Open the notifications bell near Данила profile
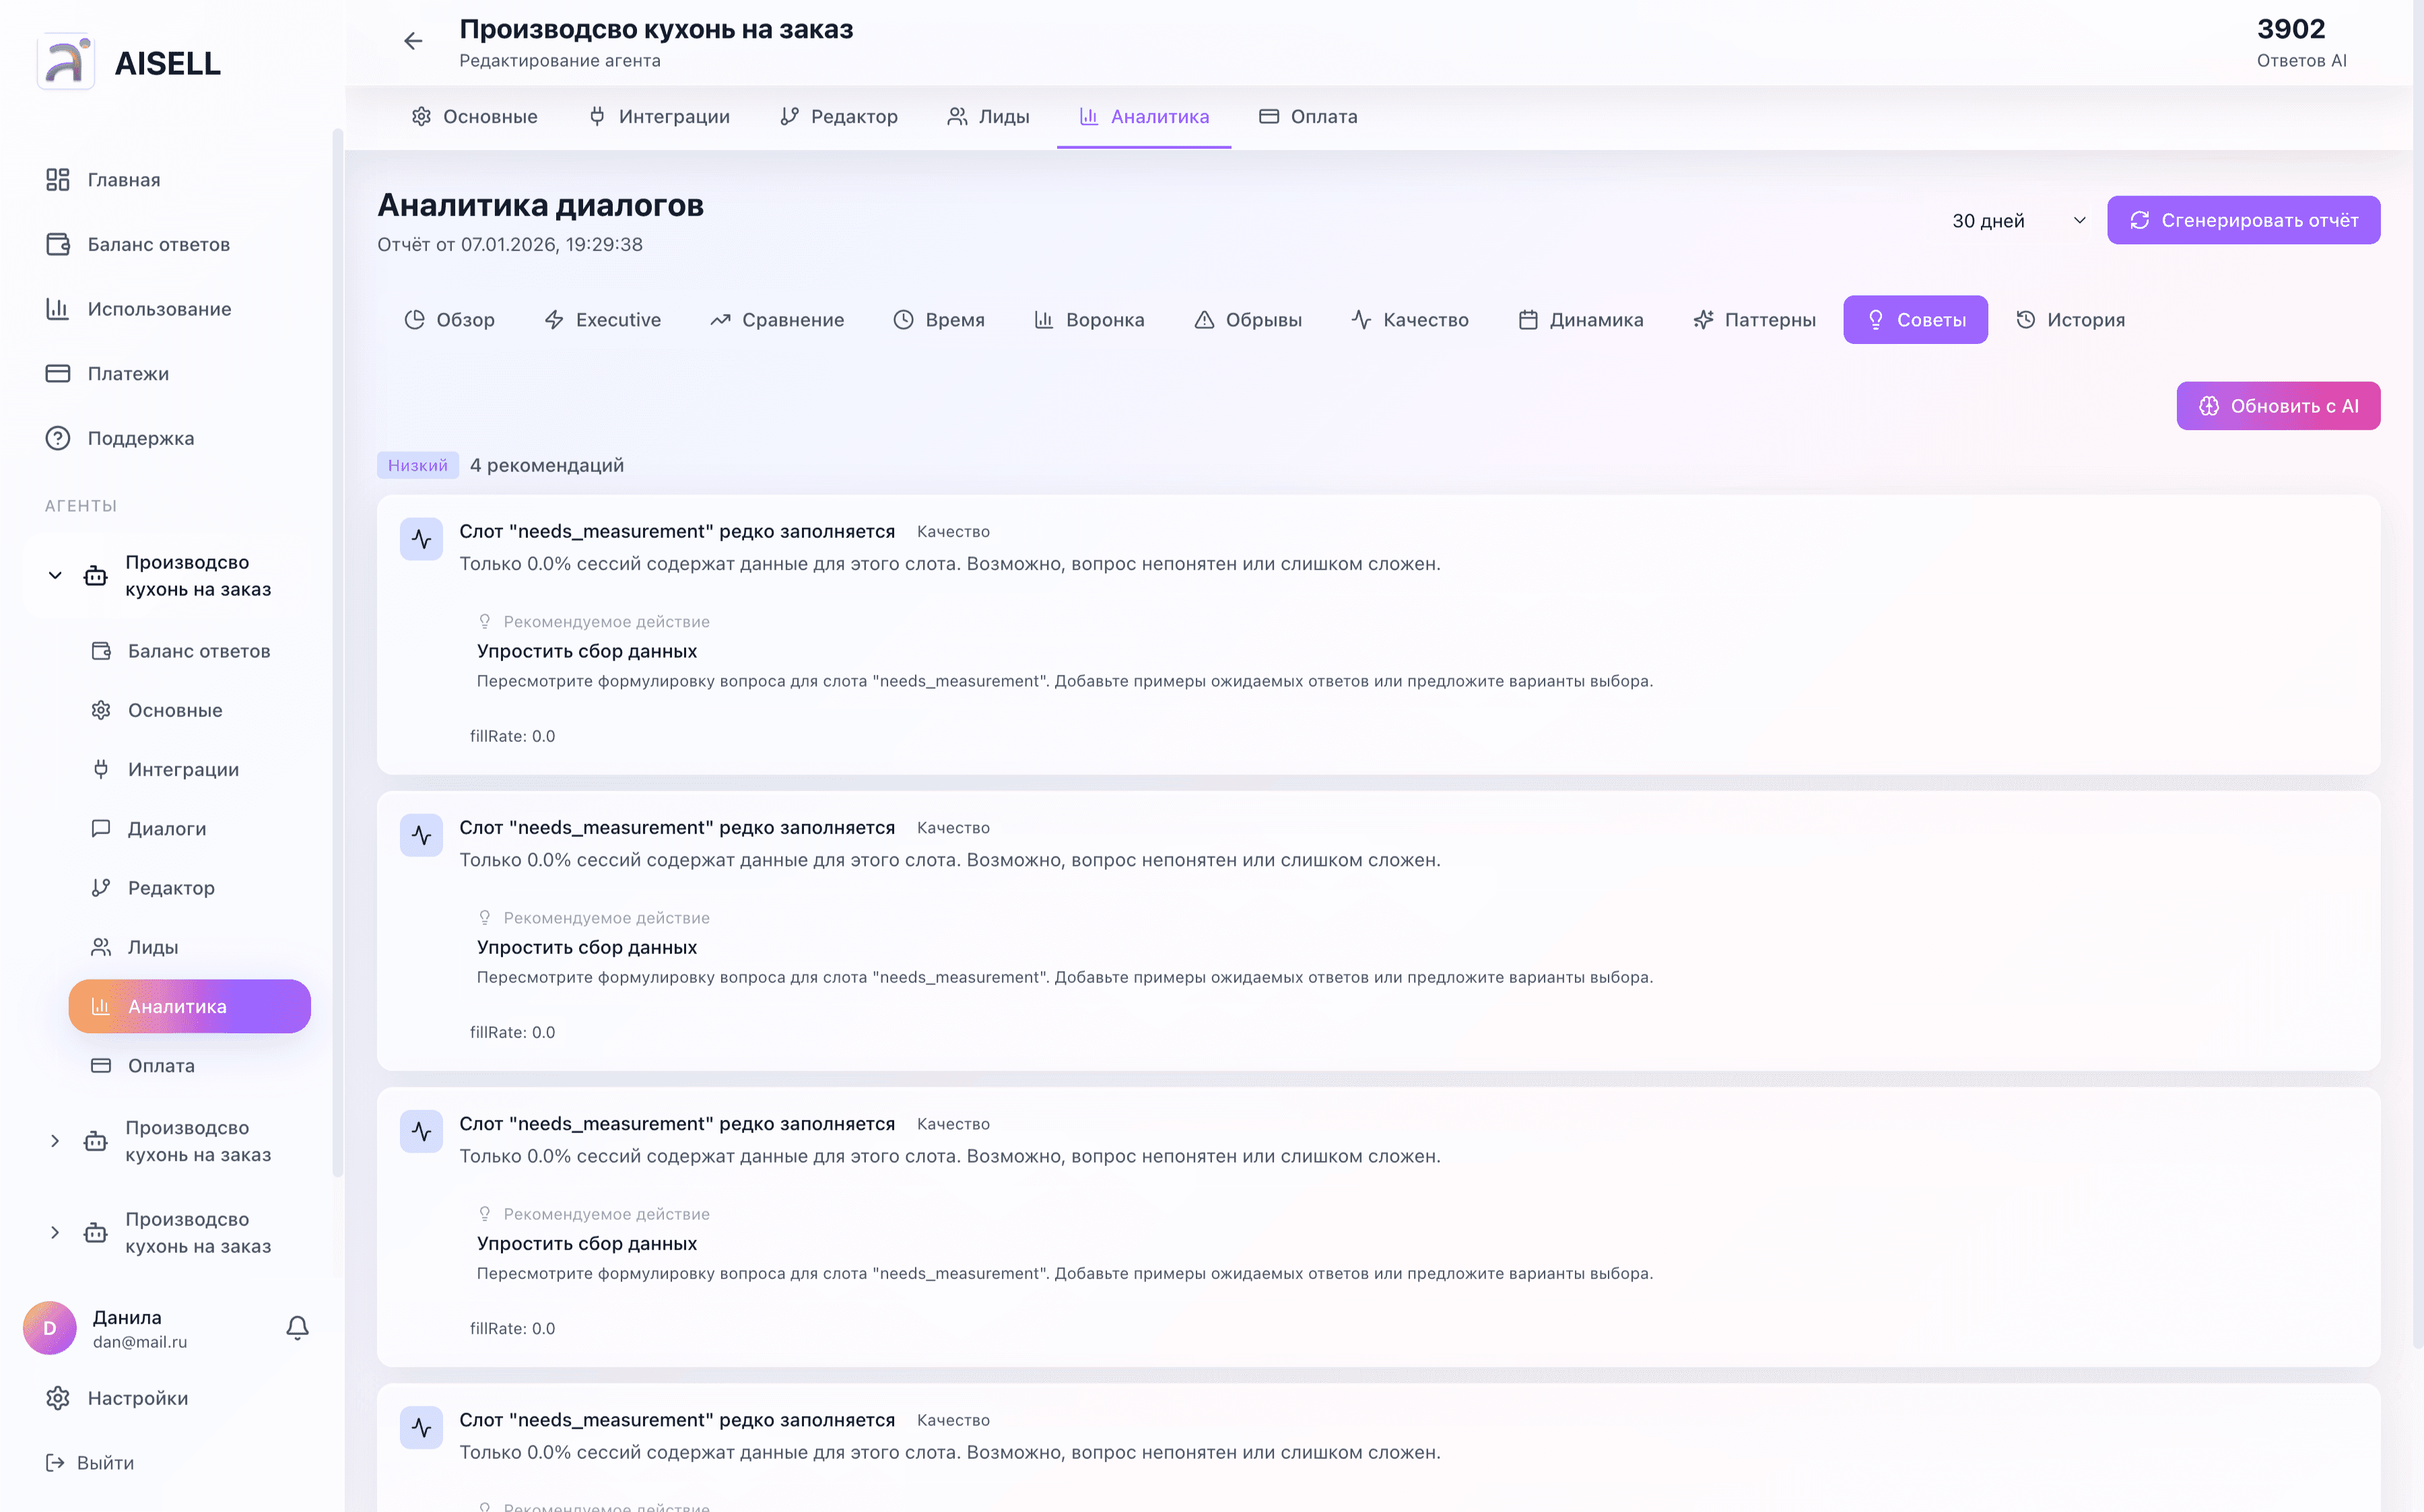The height and width of the screenshot is (1512, 2424). coord(297,1328)
